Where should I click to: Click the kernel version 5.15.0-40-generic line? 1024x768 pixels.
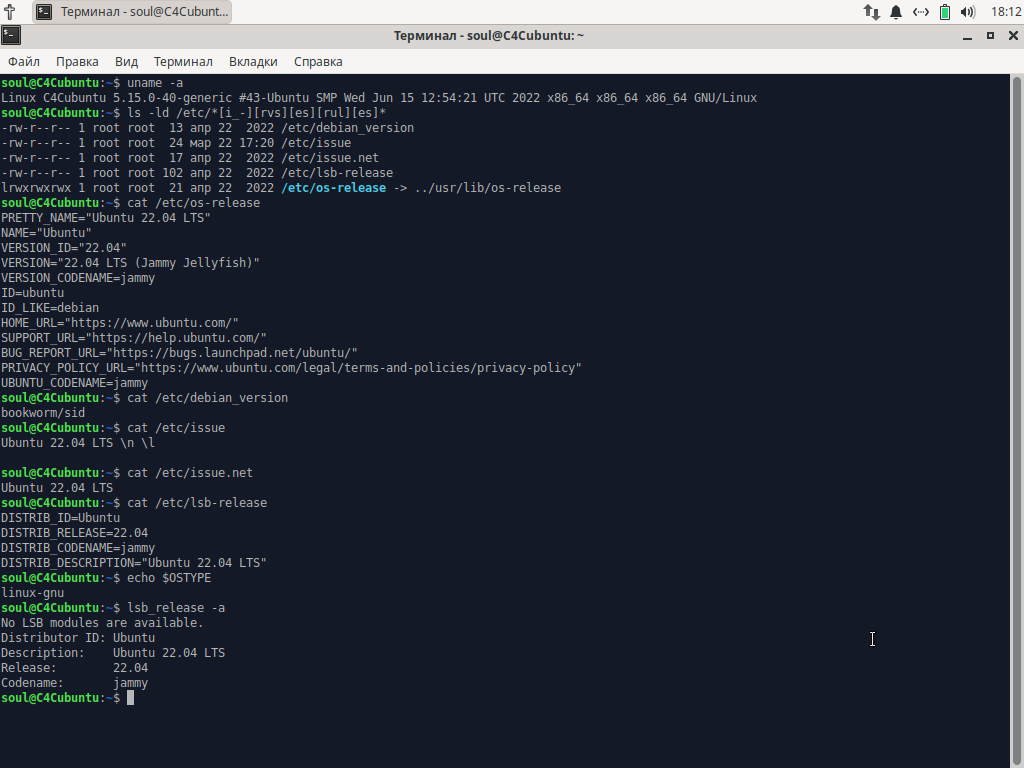pyautogui.click(x=379, y=98)
